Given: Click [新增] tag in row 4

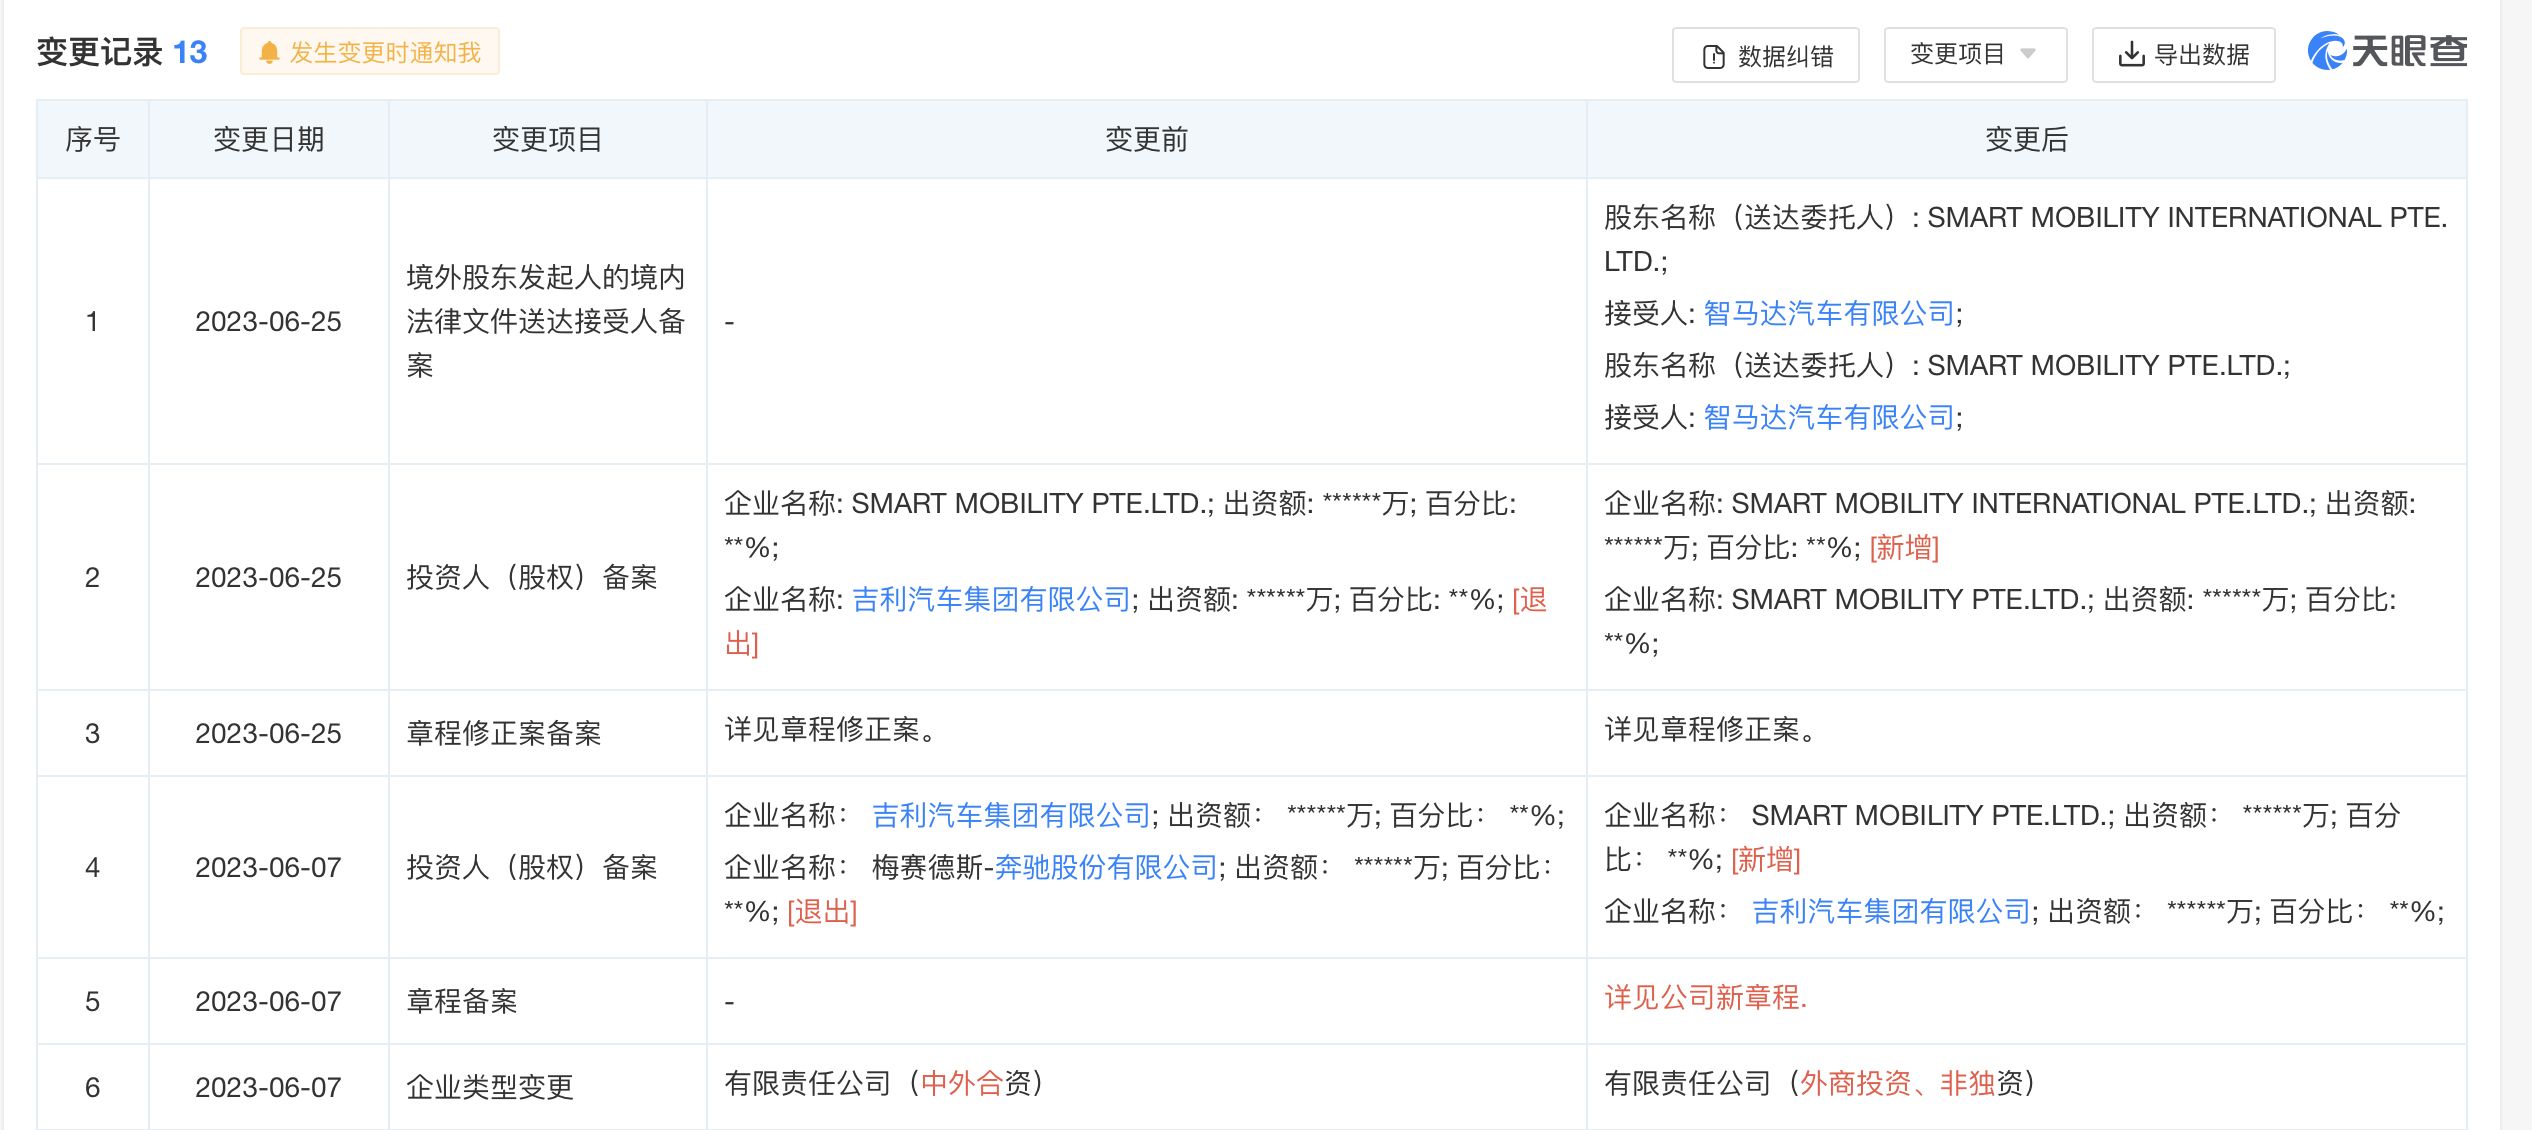Looking at the screenshot, I should point(1766,860).
